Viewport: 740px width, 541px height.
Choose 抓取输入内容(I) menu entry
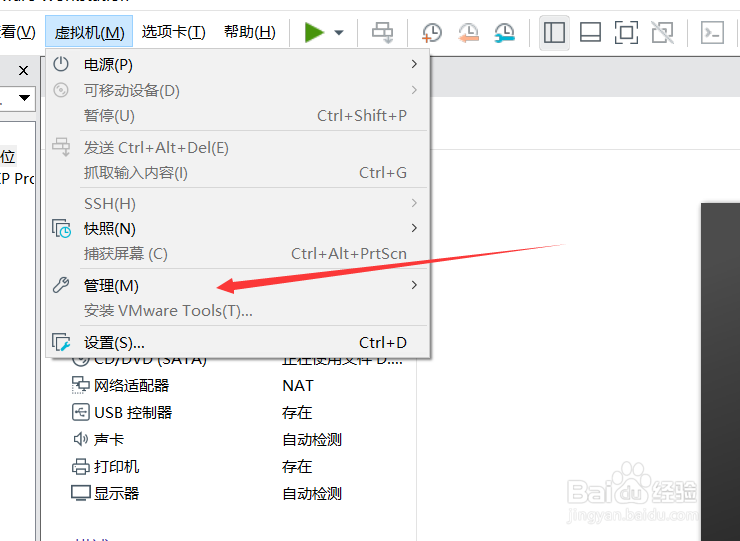pyautogui.click(x=238, y=173)
